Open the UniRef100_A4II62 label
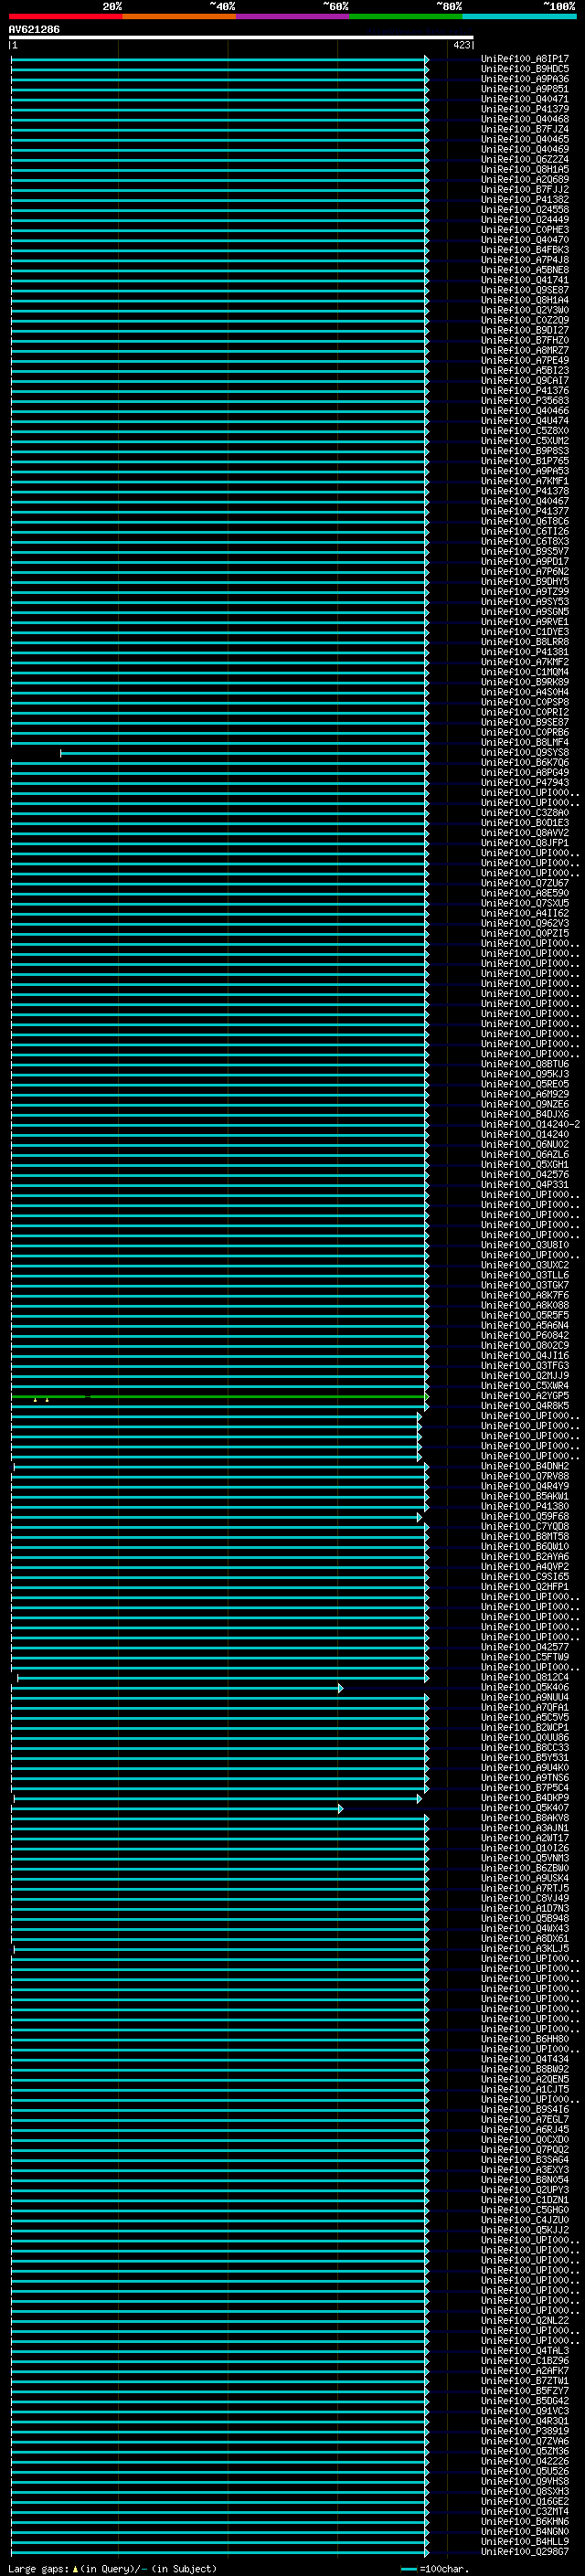This screenshot has height=2576, width=585. click(525, 913)
